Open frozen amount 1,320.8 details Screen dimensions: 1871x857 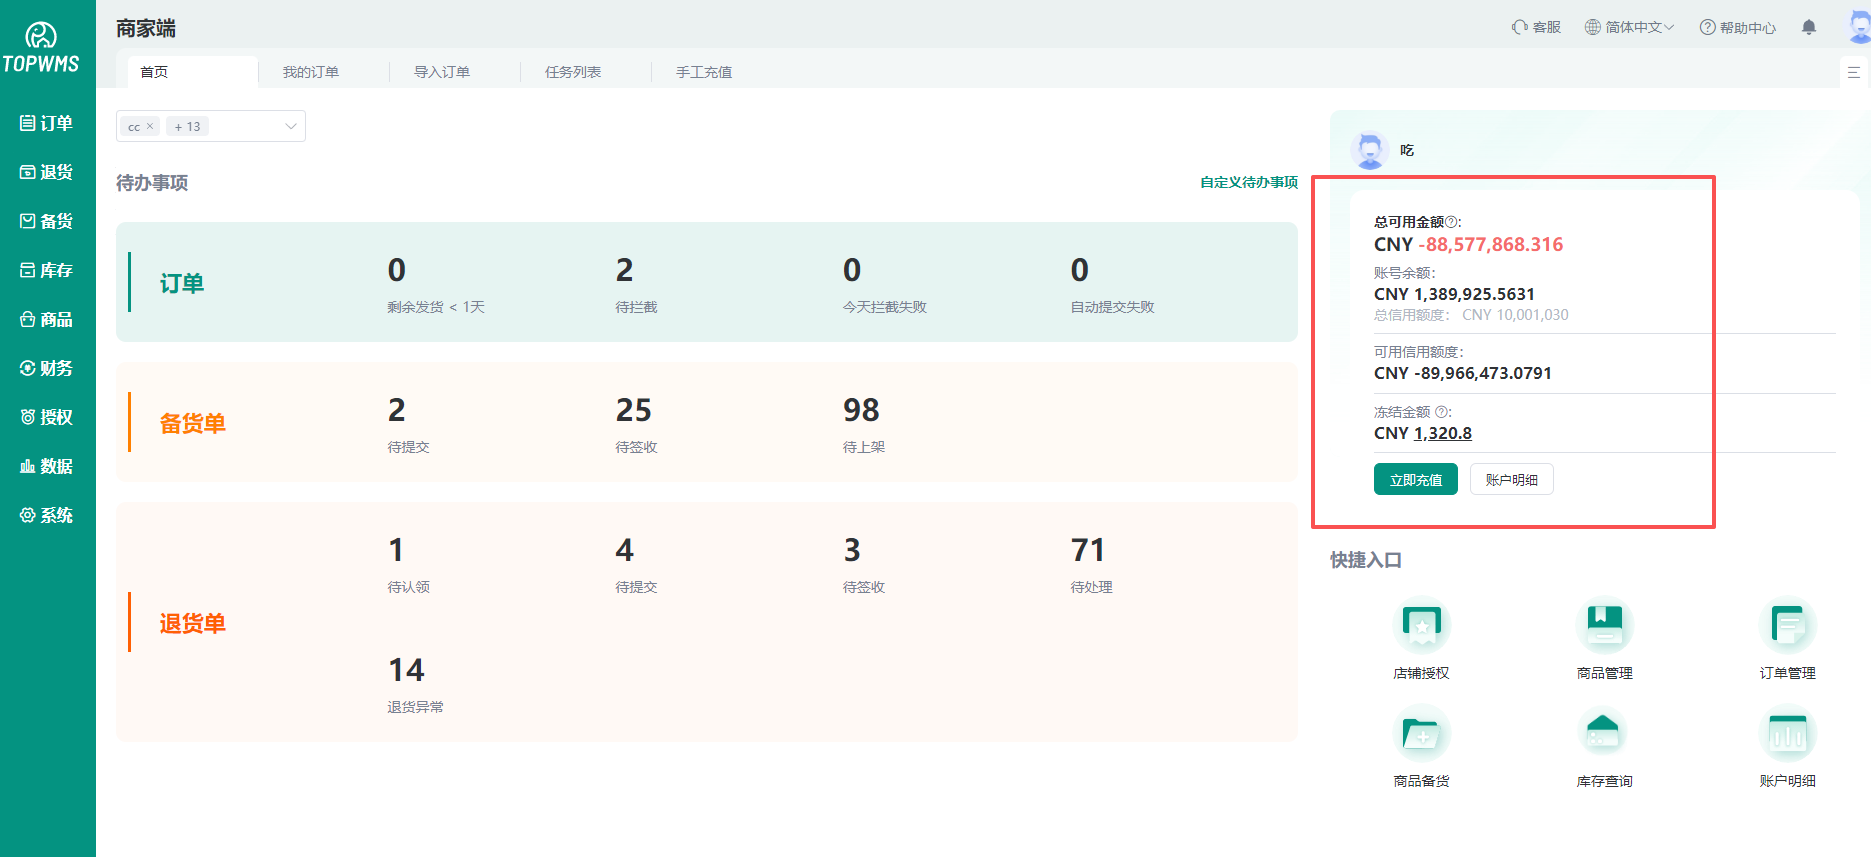coord(1443,433)
